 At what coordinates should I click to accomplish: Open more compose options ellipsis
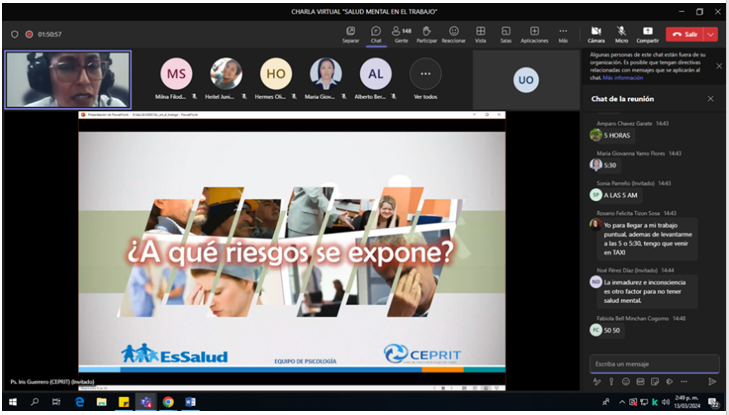coord(683,382)
